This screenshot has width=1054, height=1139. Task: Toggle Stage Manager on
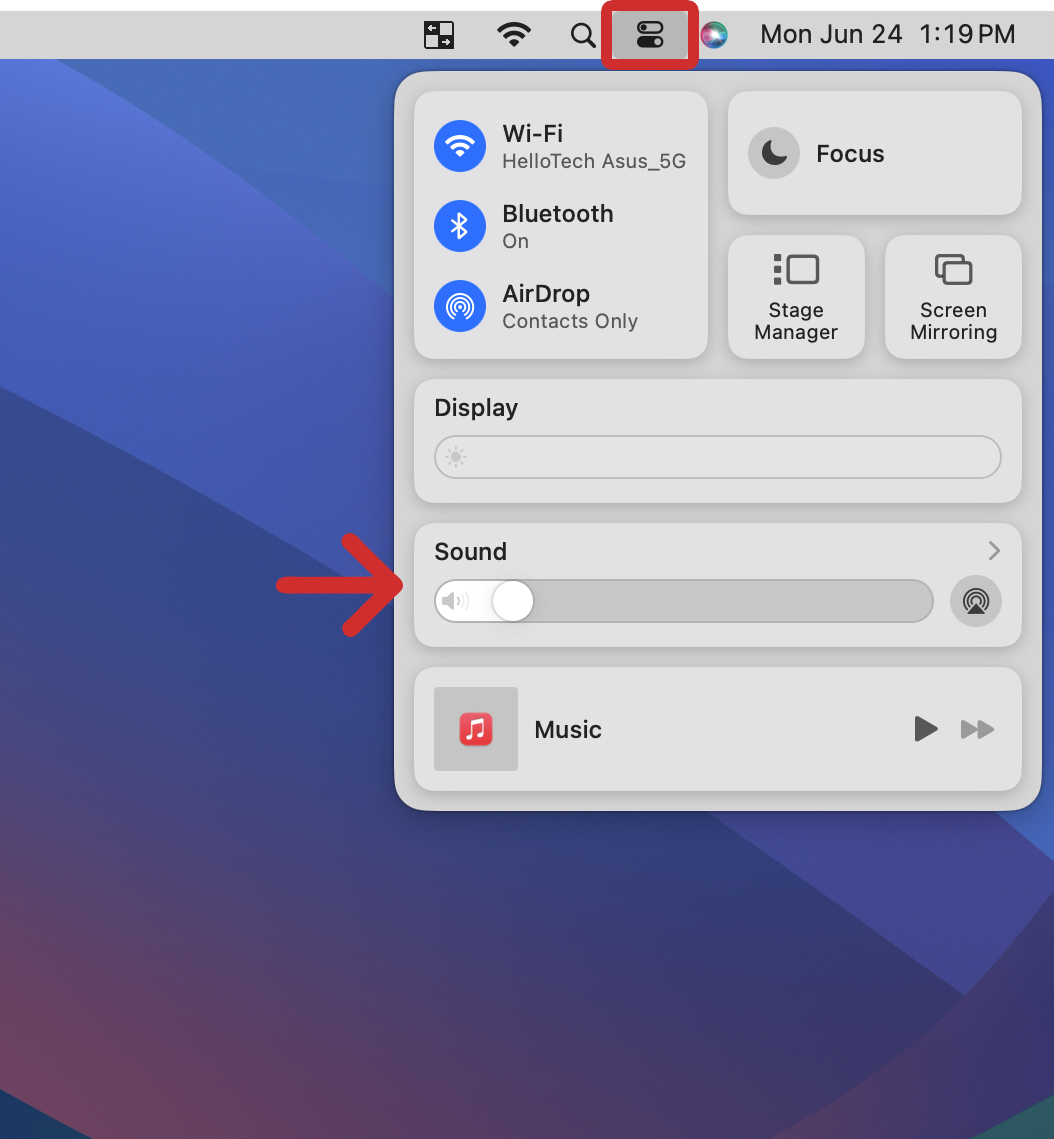click(796, 297)
